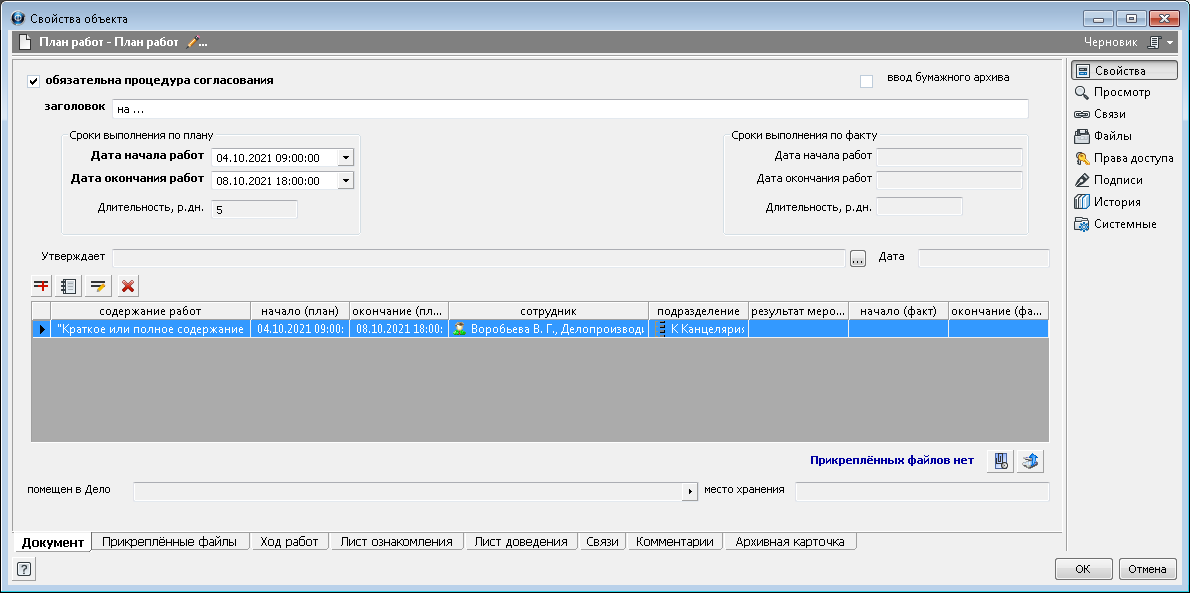Click the ellipsis button next to Утверждает
The height and width of the screenshot is (593, 1190).
click(x=857, y=259)
